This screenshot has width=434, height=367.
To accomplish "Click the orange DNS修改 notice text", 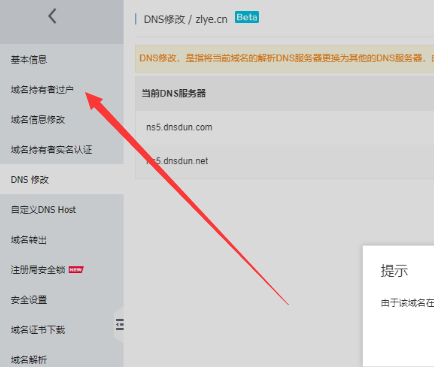I will (x=287, y=58).
